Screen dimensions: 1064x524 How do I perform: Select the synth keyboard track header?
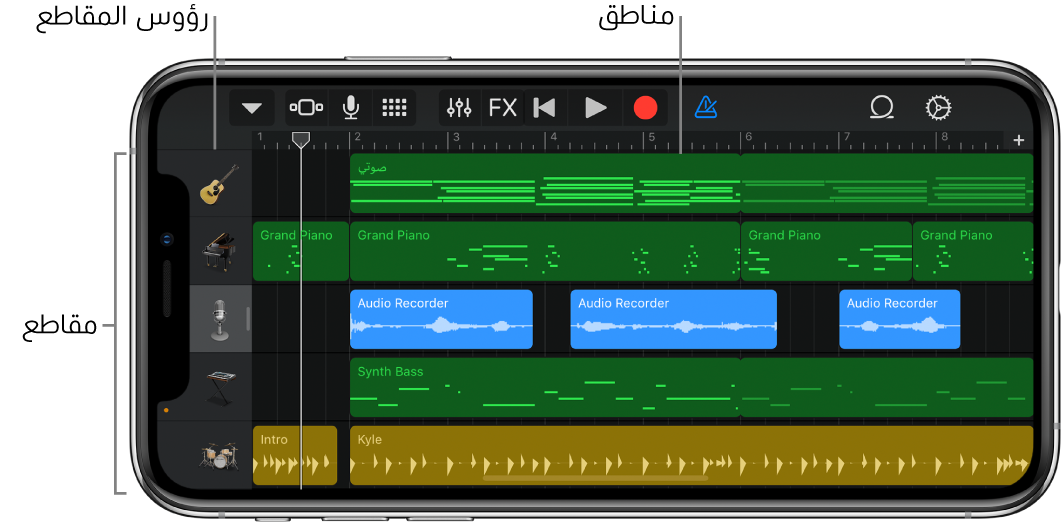click(x=220, y=387)
